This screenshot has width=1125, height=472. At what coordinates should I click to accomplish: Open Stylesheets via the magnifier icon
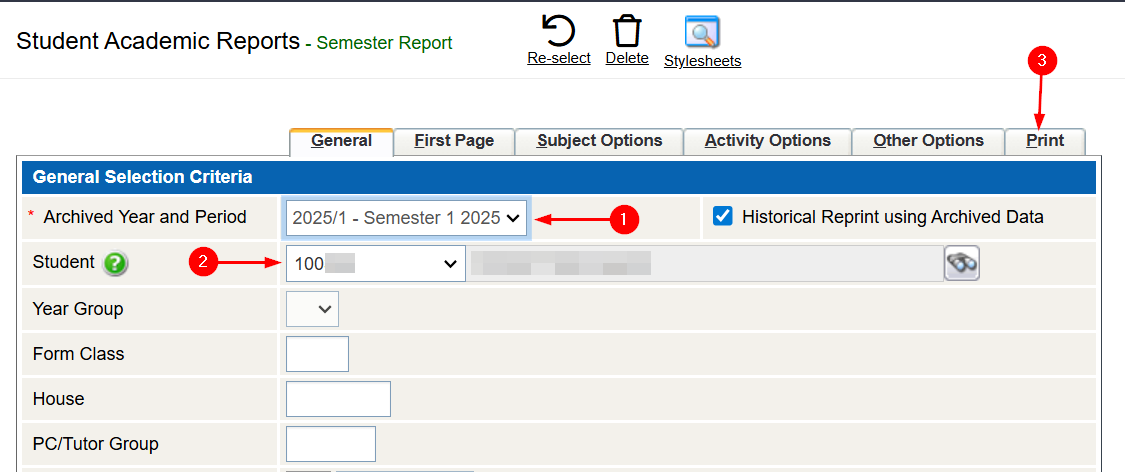(x=702, y=32)
